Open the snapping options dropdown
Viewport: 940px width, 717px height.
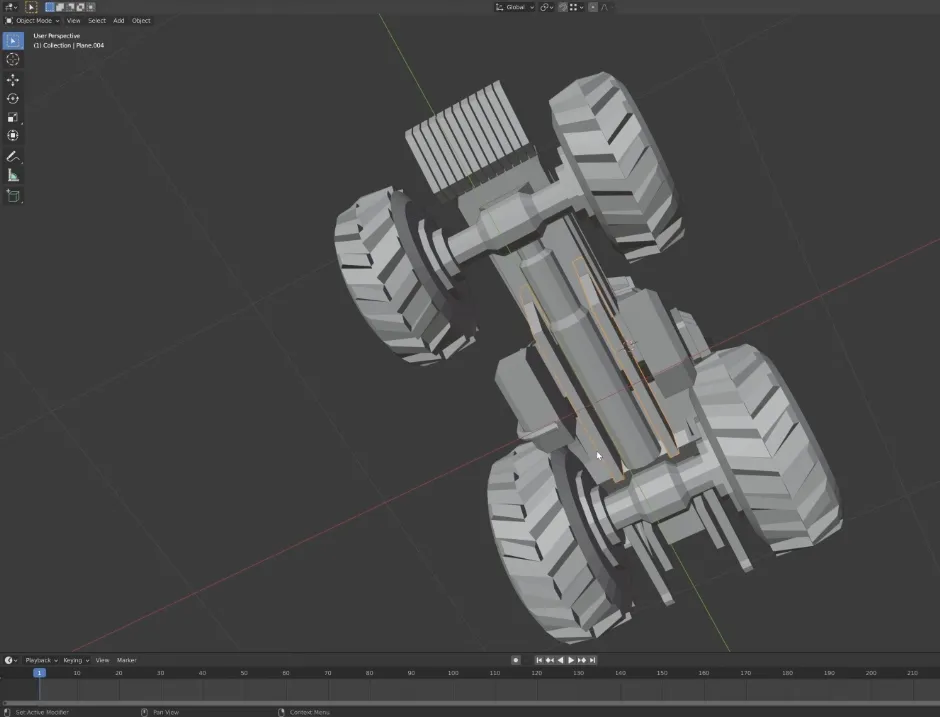click(577, 7)
